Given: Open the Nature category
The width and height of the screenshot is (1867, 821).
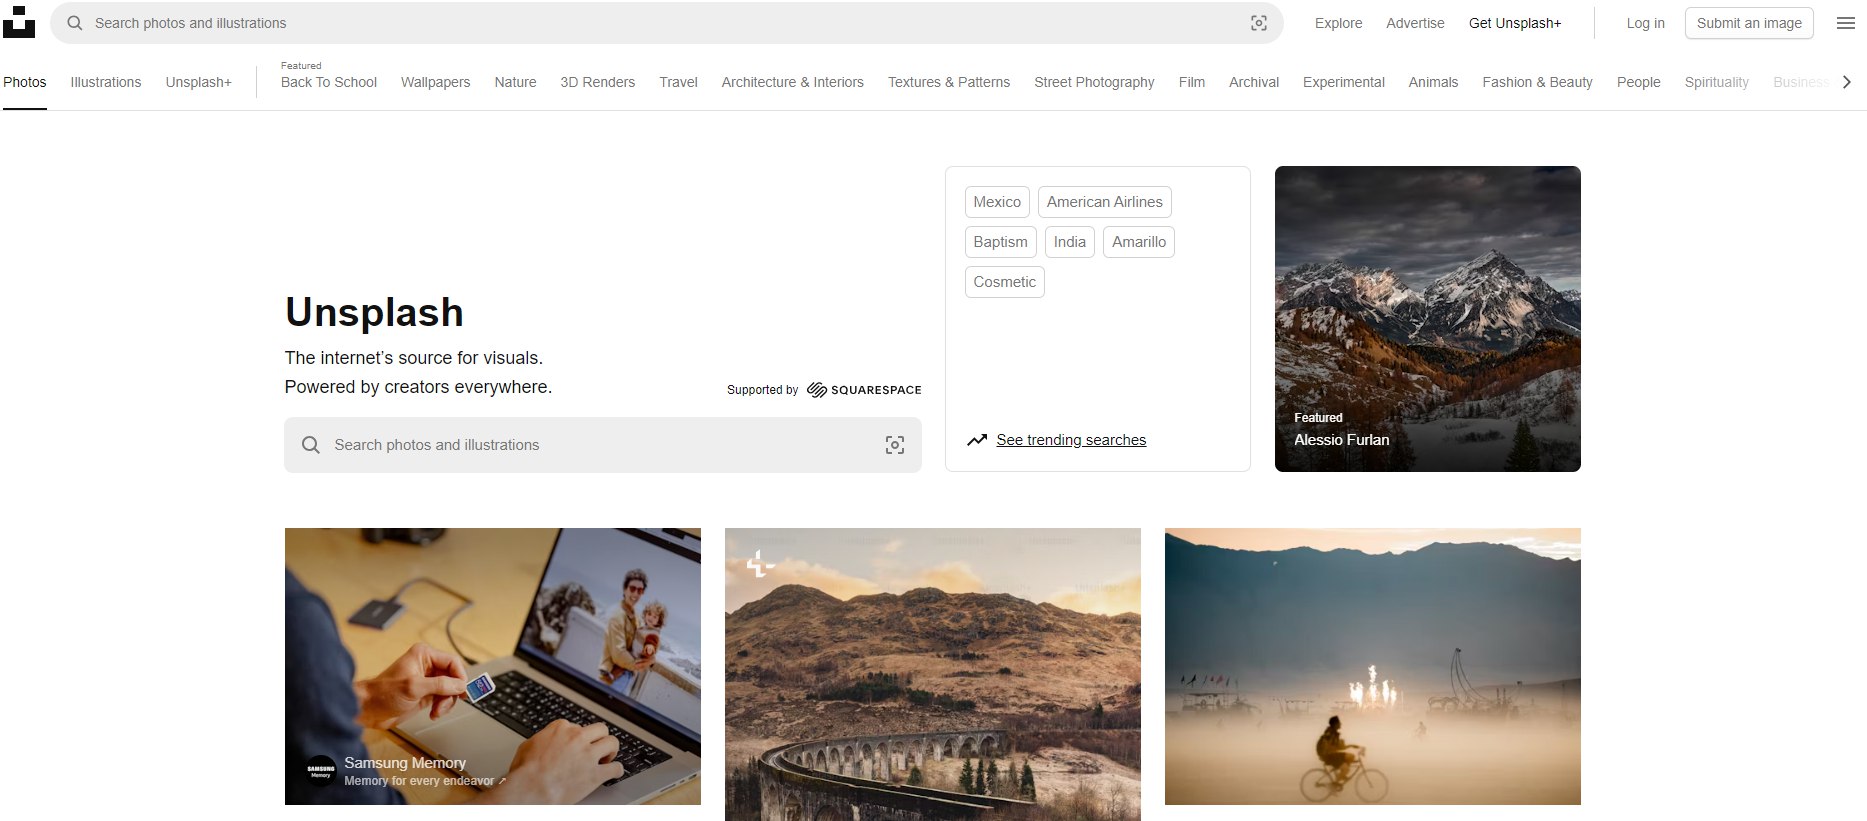Looking at the screenshot, I should coord(515,82).
